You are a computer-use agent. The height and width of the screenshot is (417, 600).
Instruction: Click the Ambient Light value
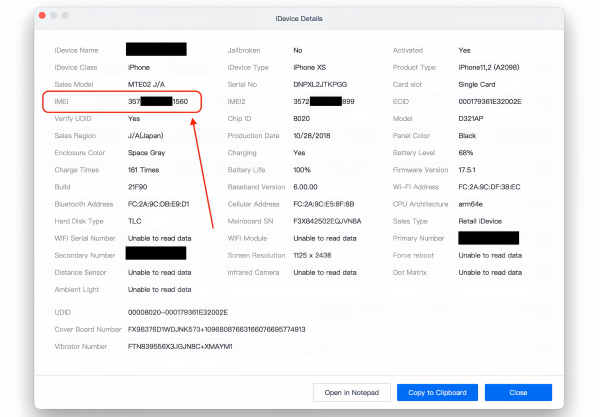160,290
